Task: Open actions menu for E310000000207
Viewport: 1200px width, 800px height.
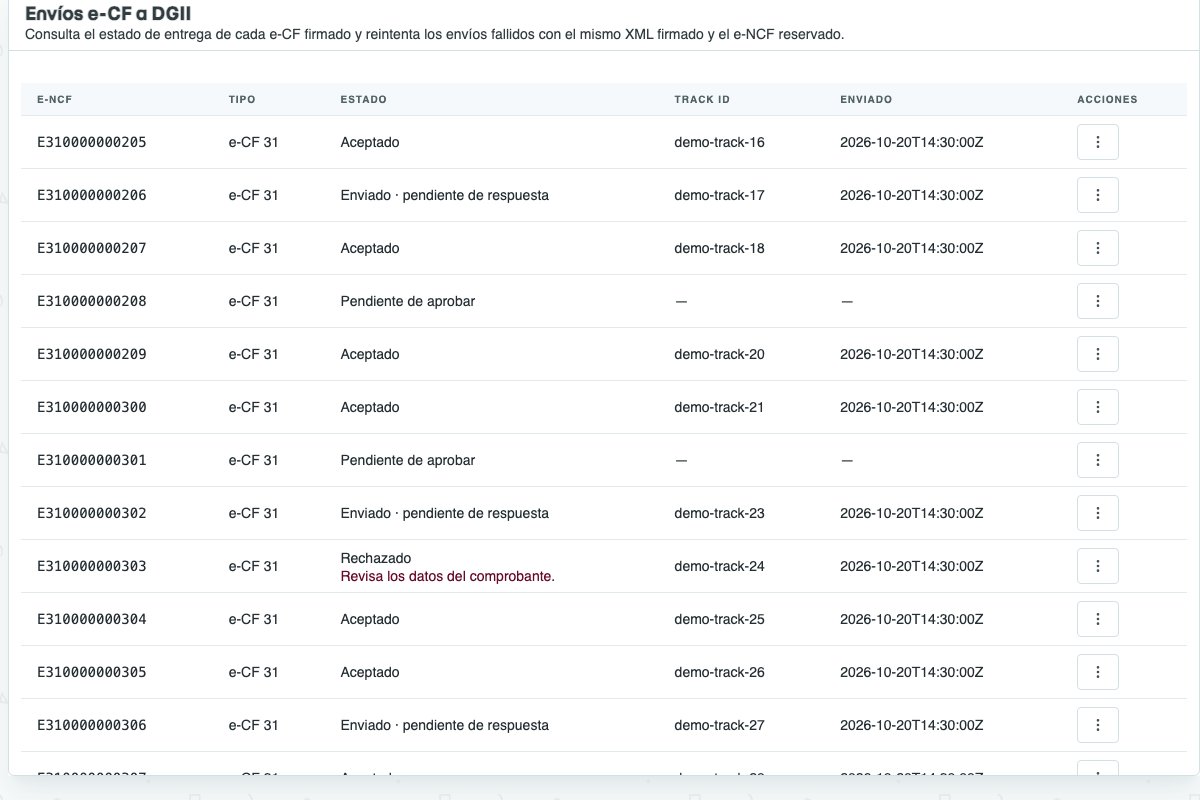Action: pos(1097,248)
